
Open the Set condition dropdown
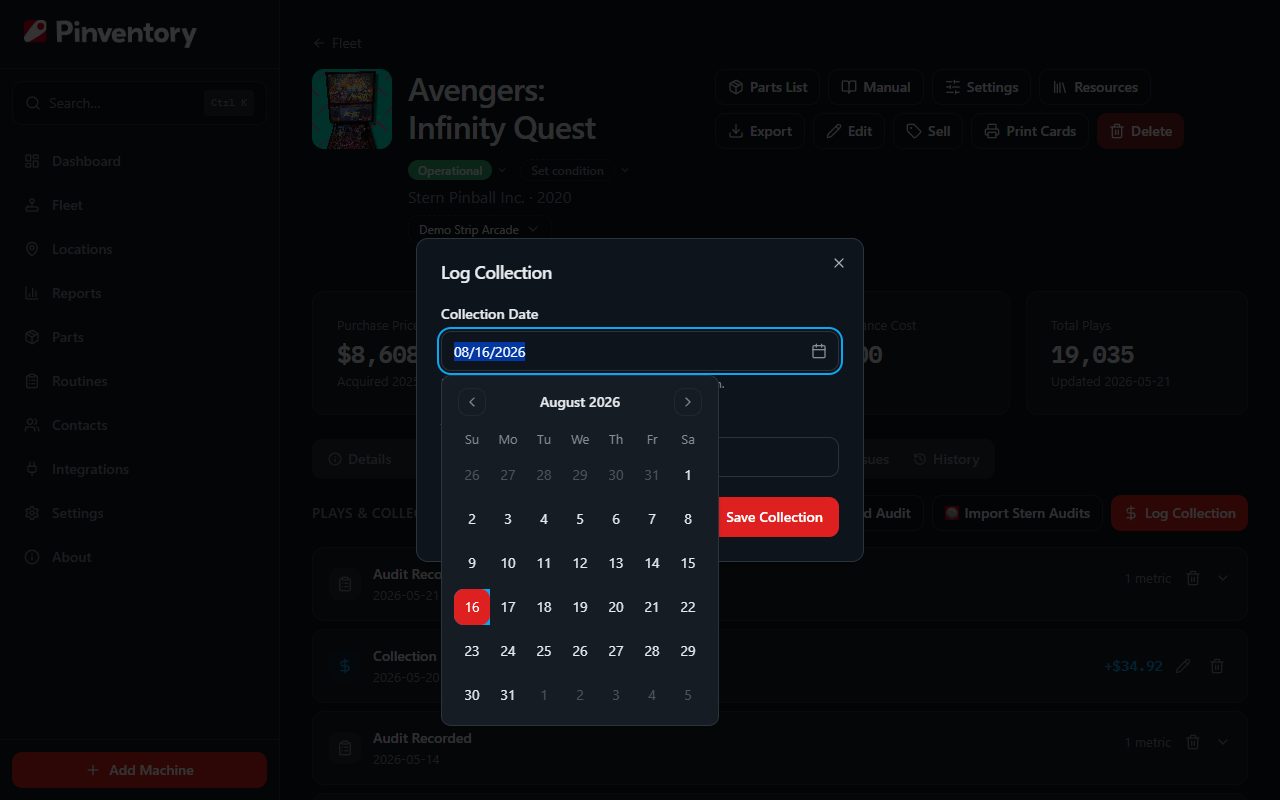pos(575,170)
